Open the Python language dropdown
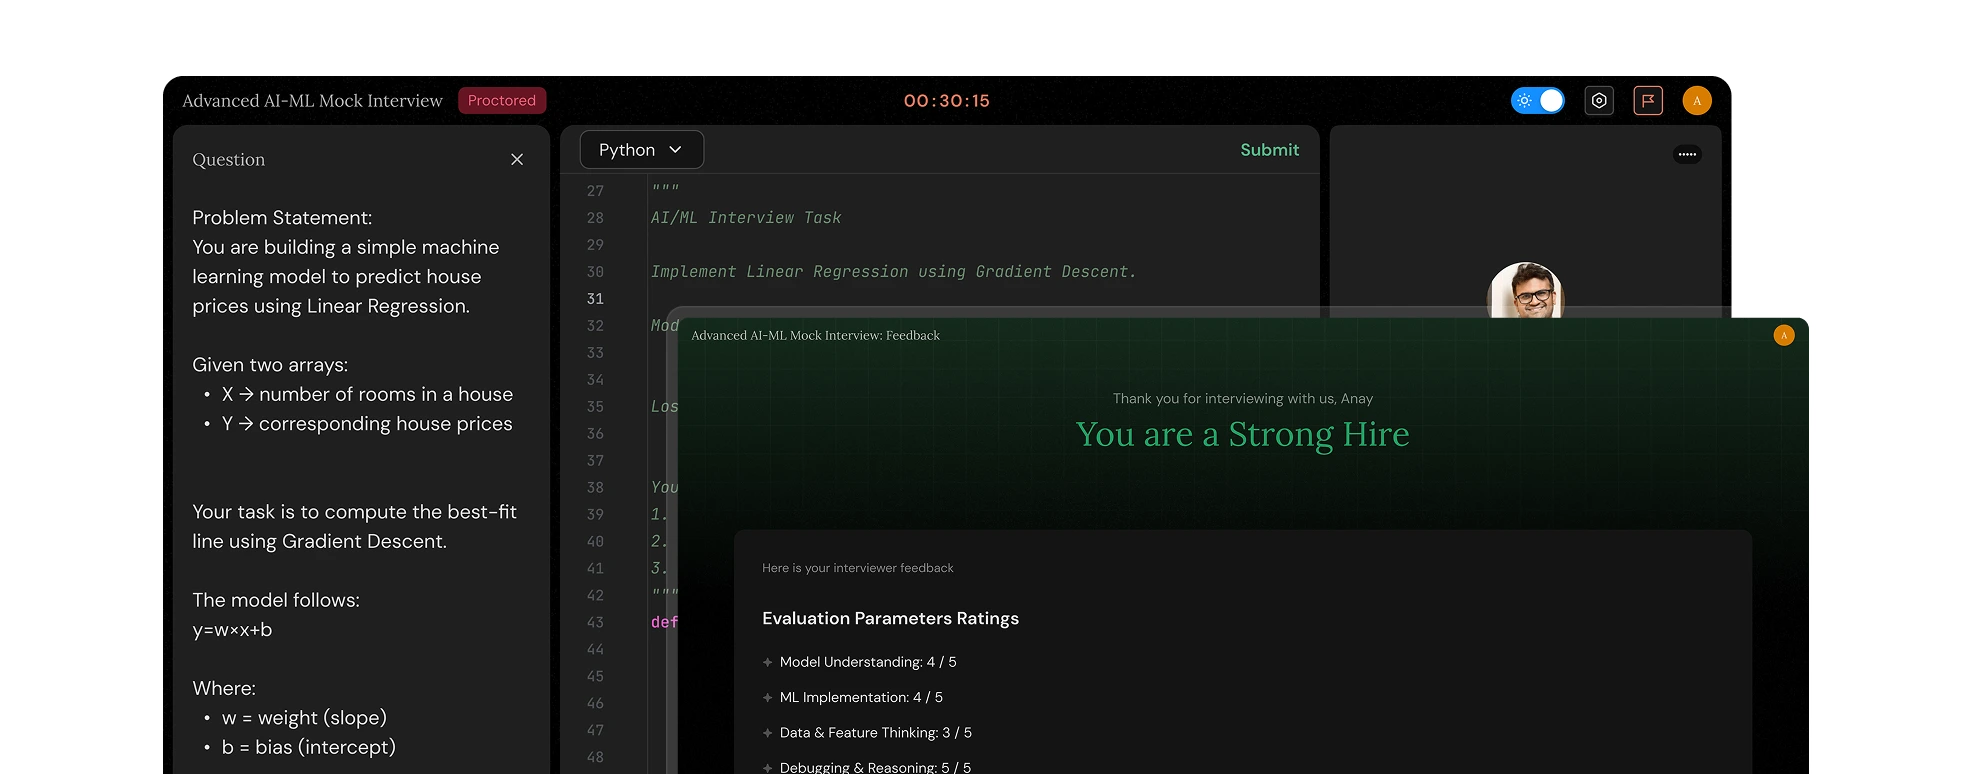This screenshot has width=1971, height=774. coord(641,150)
